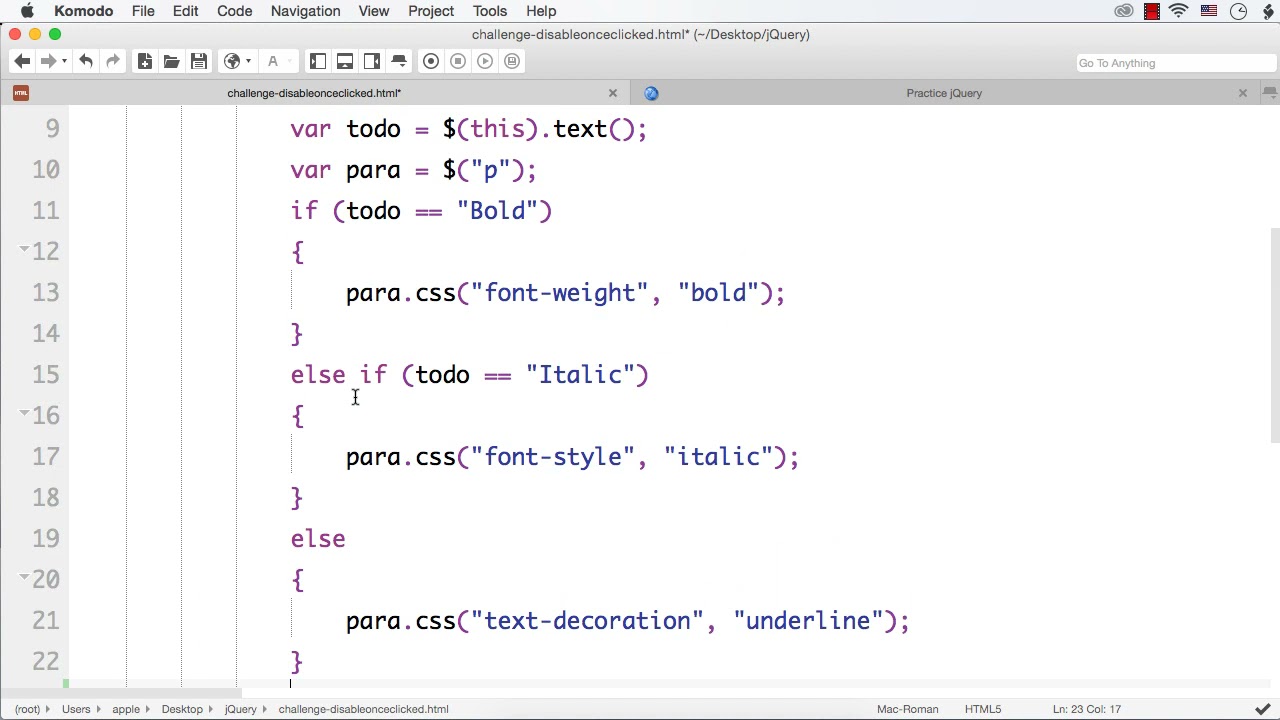Close the Practice jQuery tab
Image resolution: width=1280 pixels, height=720 pixels.
pyautogui.click(x=1243, y=93)
